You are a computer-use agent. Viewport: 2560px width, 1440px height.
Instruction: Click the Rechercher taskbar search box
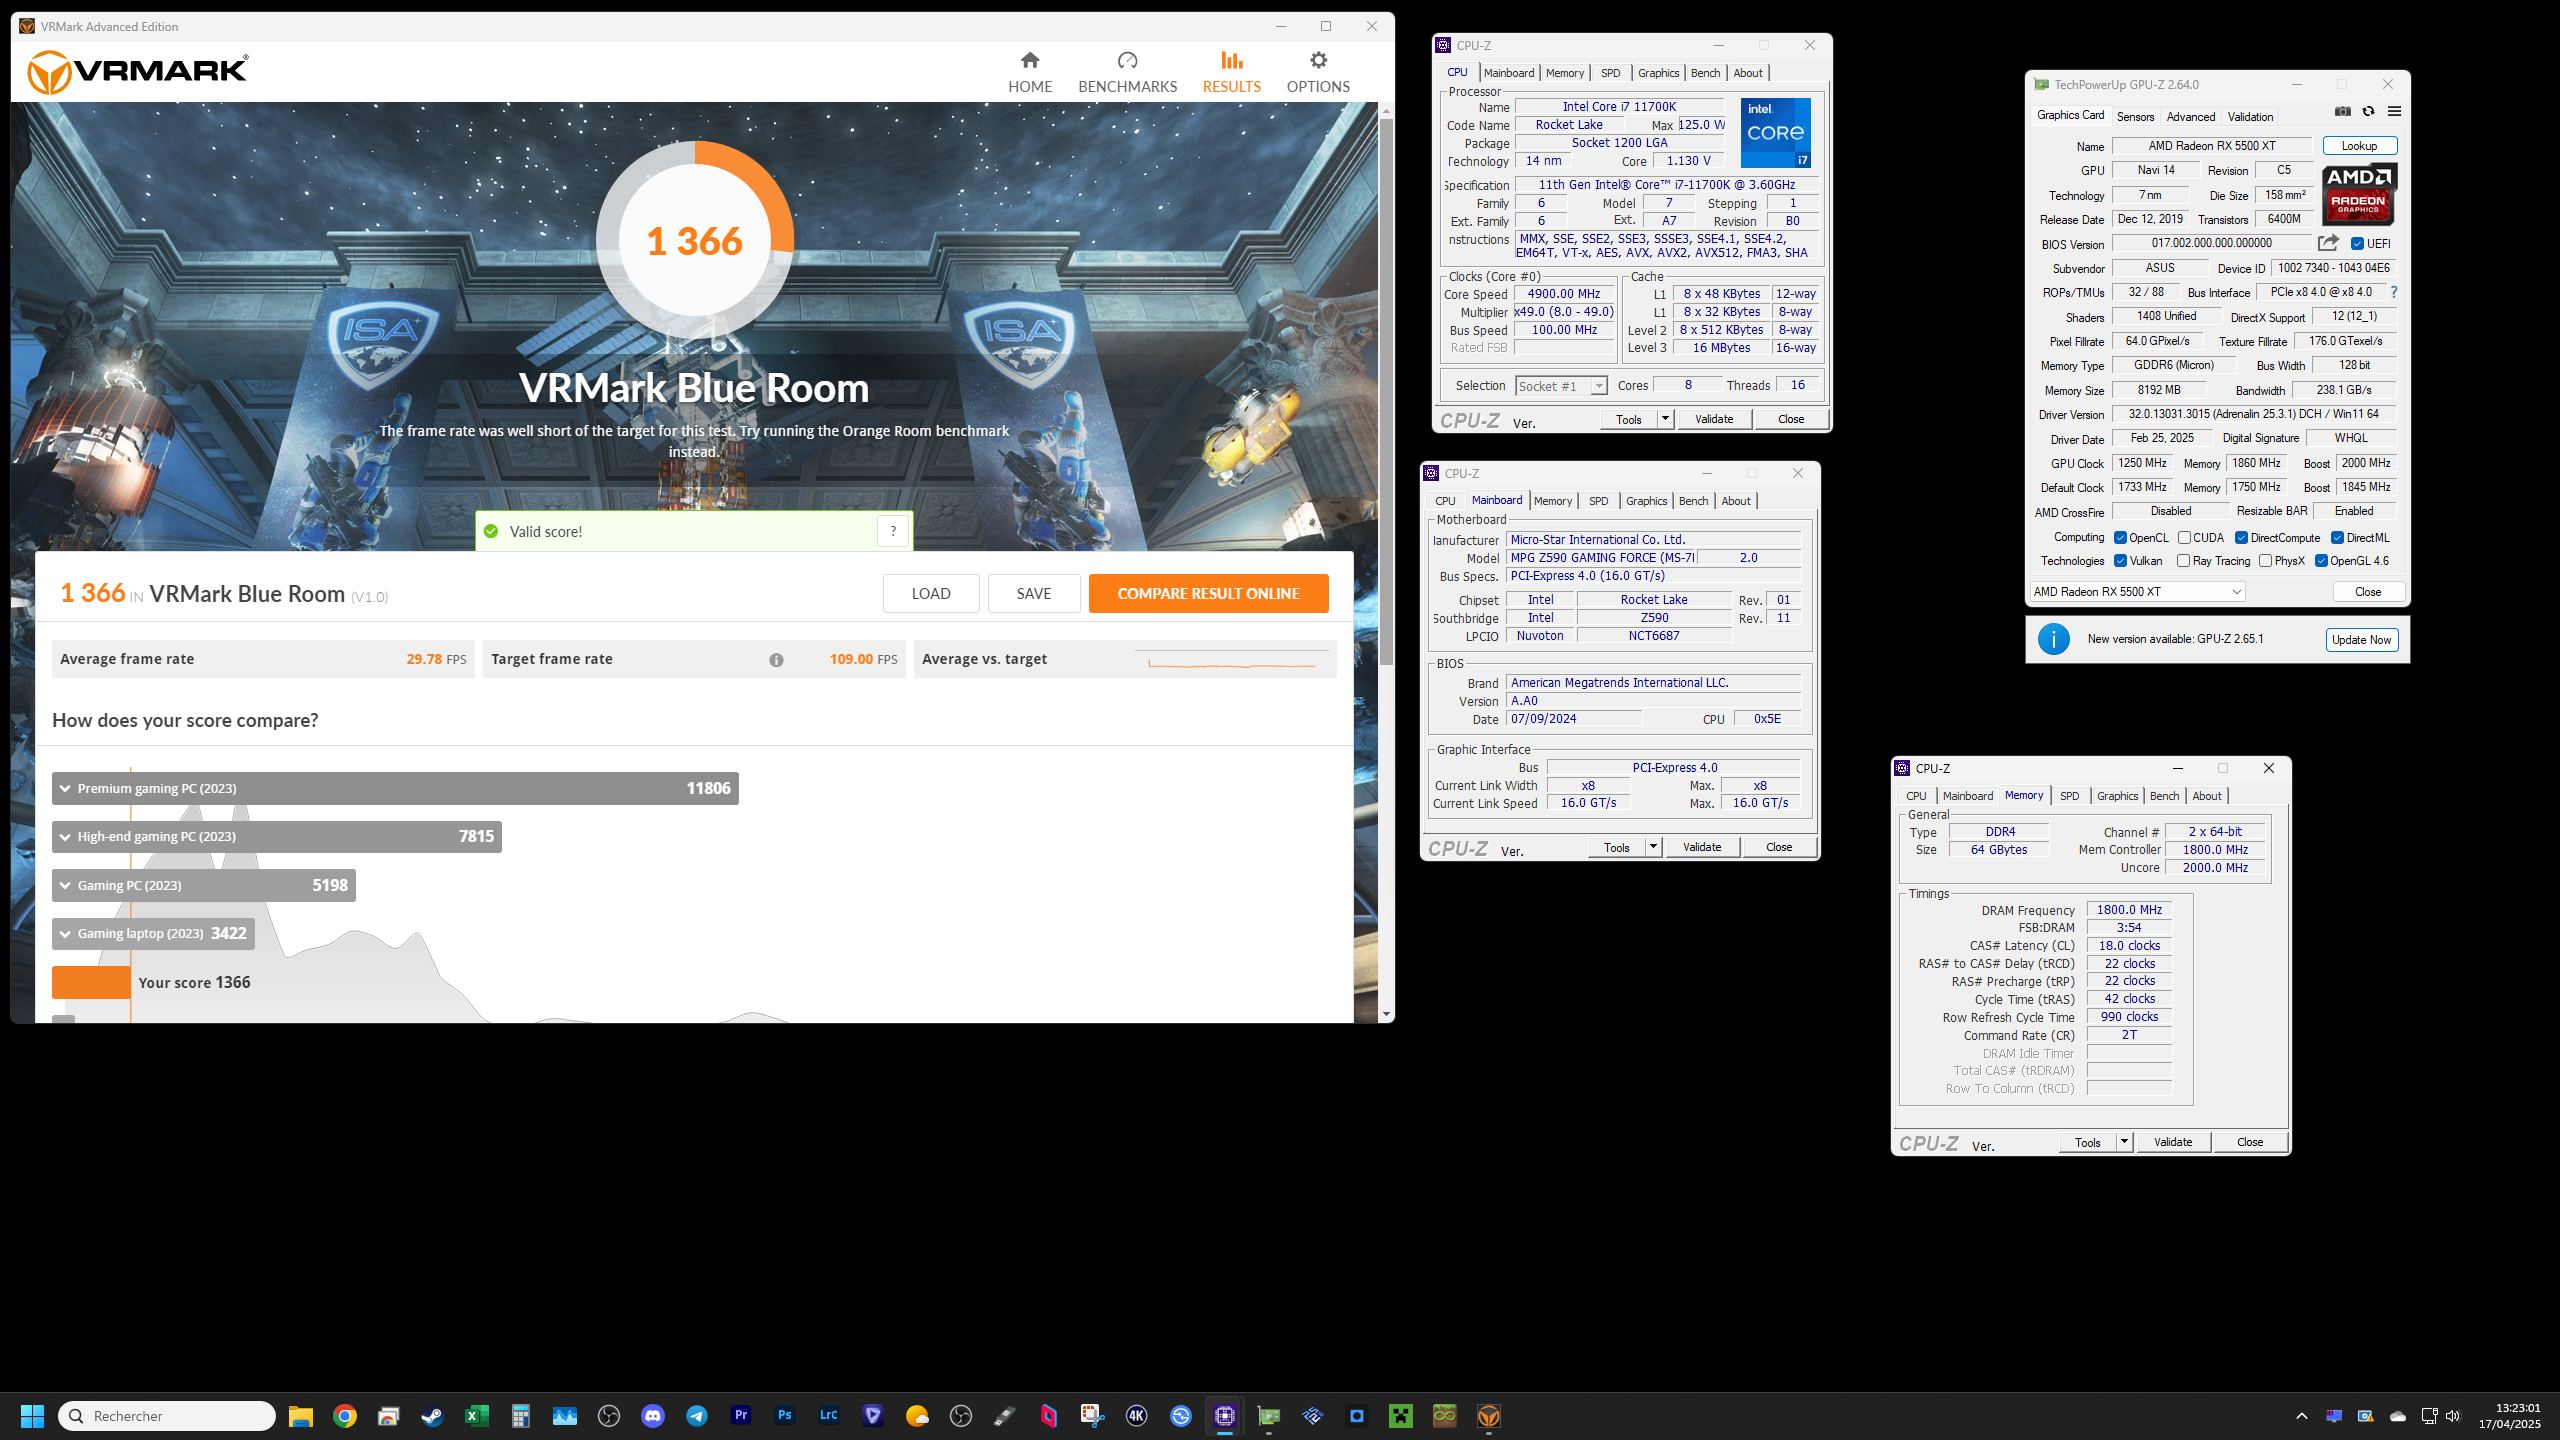[167, 1416]
